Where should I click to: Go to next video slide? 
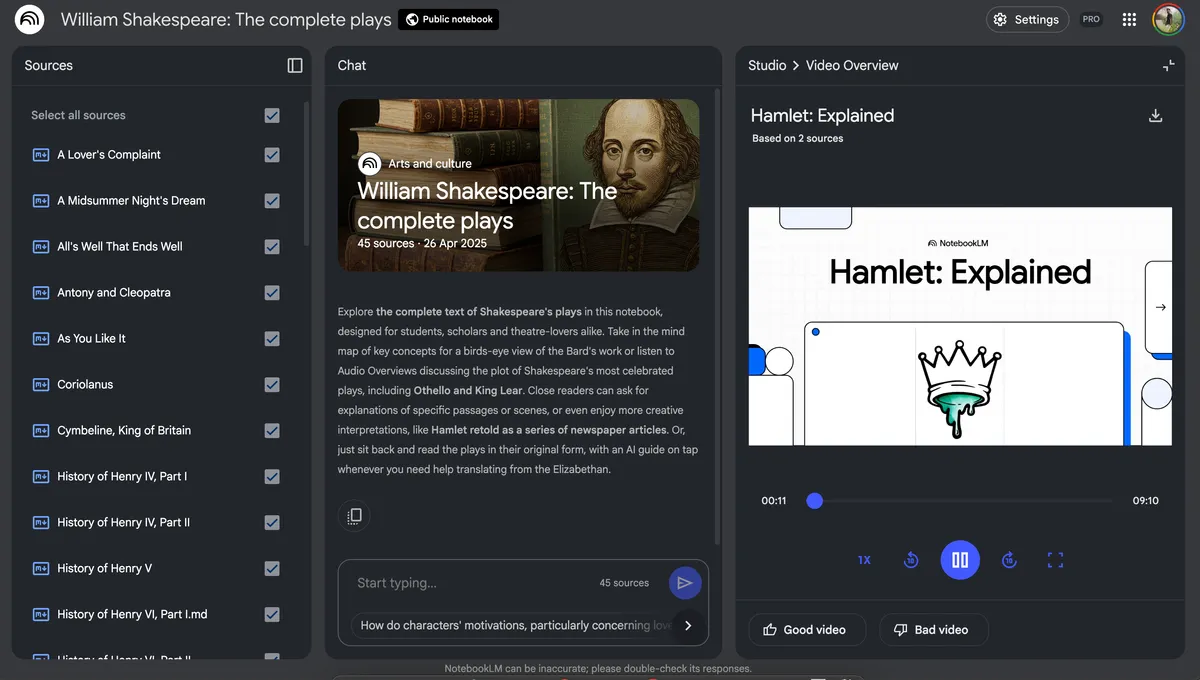[x=1160, y=307]
